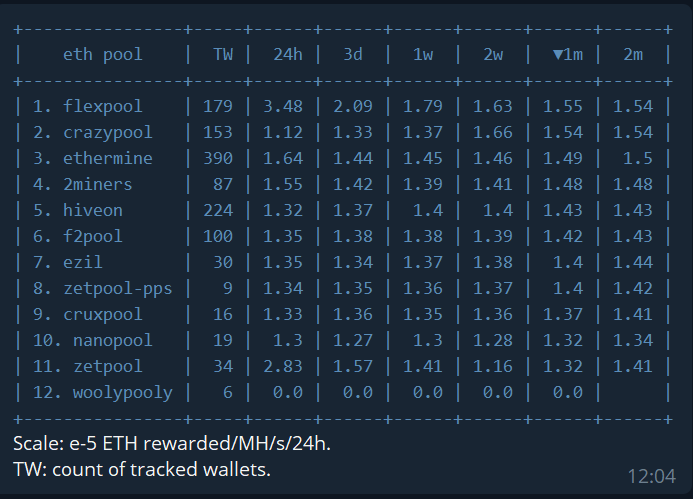Select the "9. cruxpool" pool name
The width and height of the screenshot is (693, 499).
(x=88, y=315)
